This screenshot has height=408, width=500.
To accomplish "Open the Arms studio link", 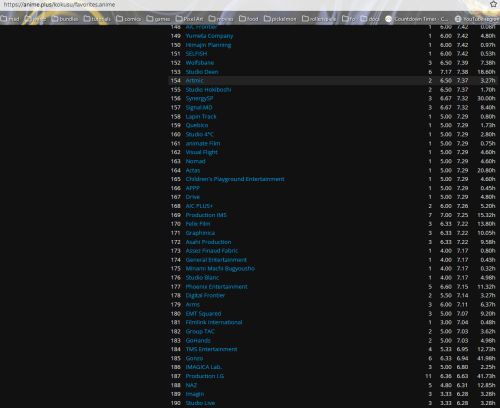I will point(193,305).
